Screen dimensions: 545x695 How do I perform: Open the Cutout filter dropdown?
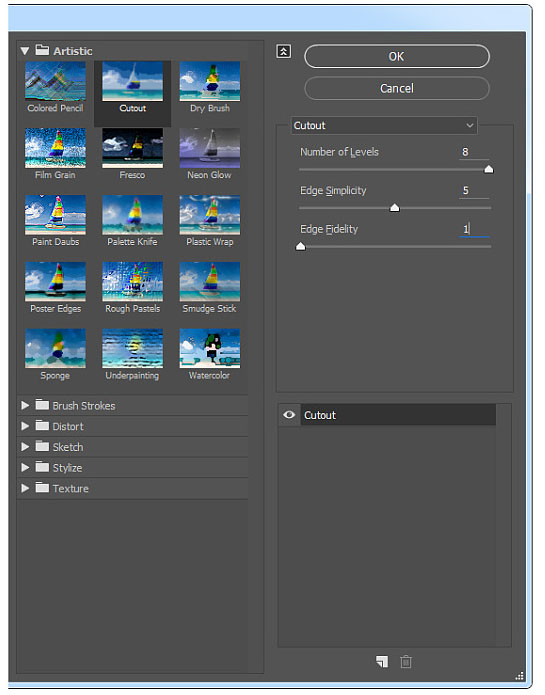(384, 125)
